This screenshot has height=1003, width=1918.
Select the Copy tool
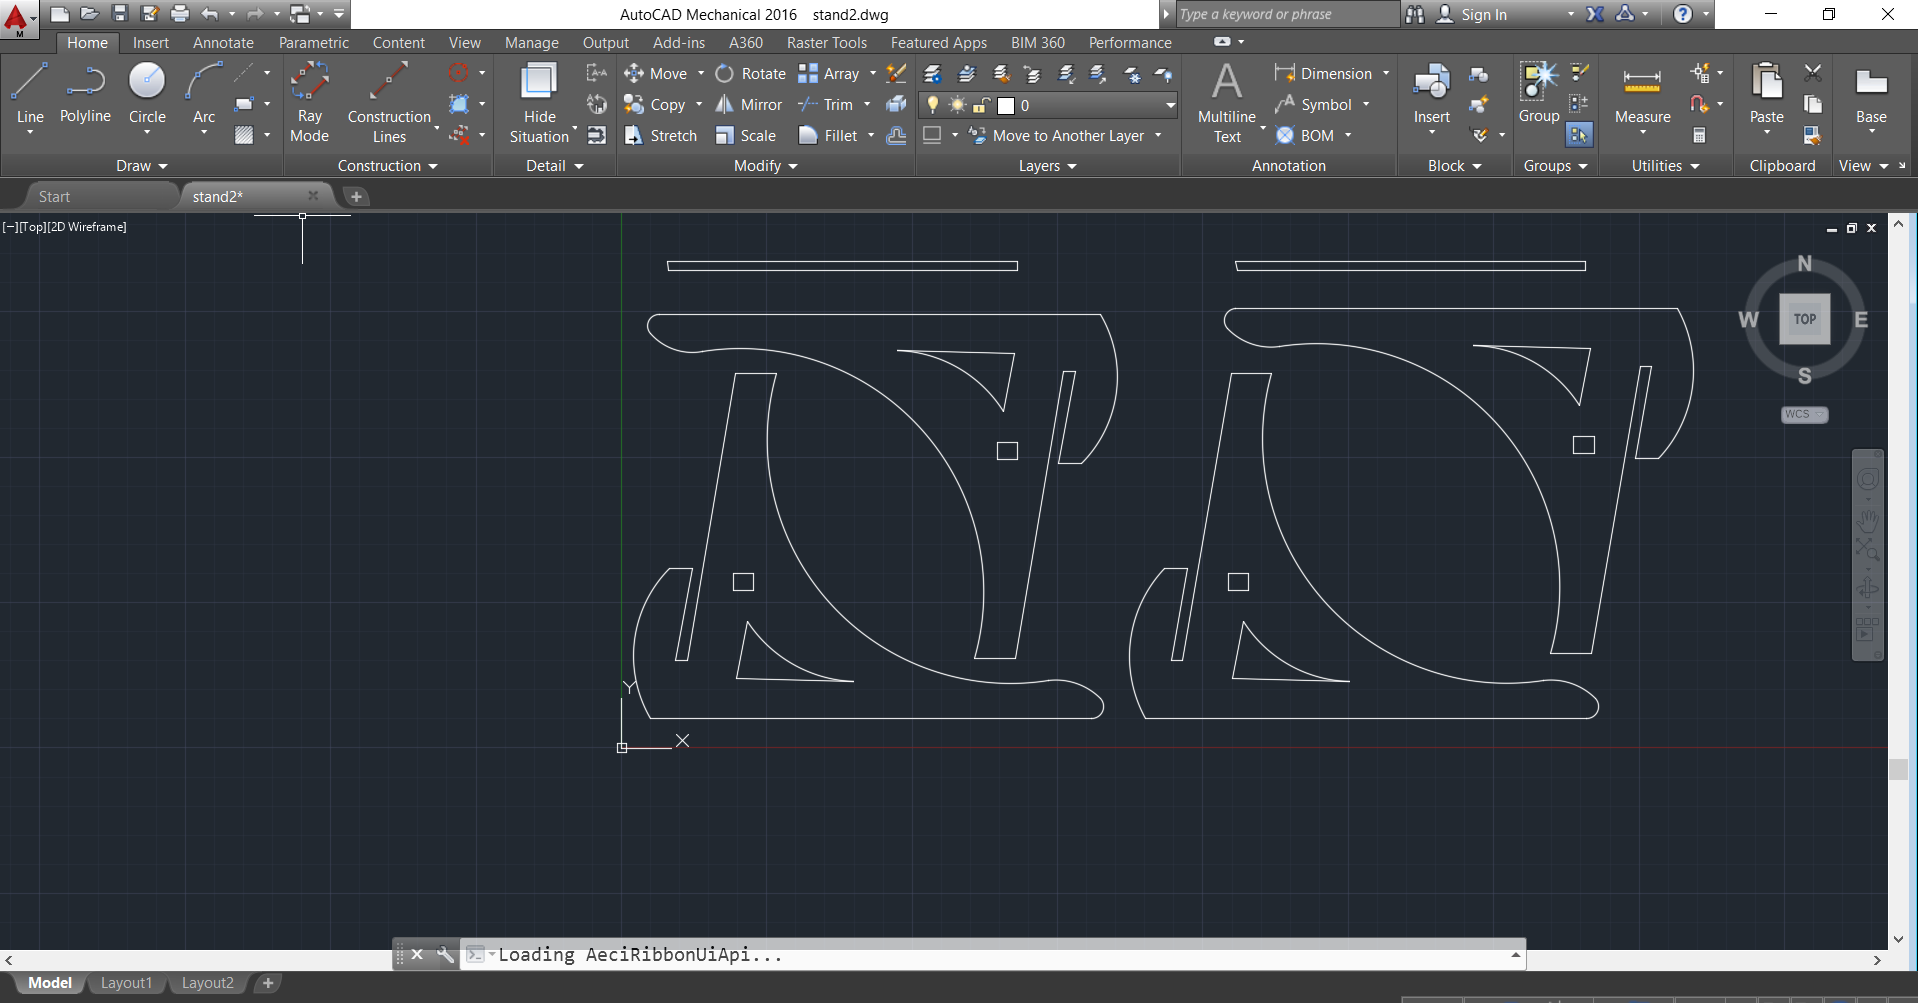[x=655, y=105]
